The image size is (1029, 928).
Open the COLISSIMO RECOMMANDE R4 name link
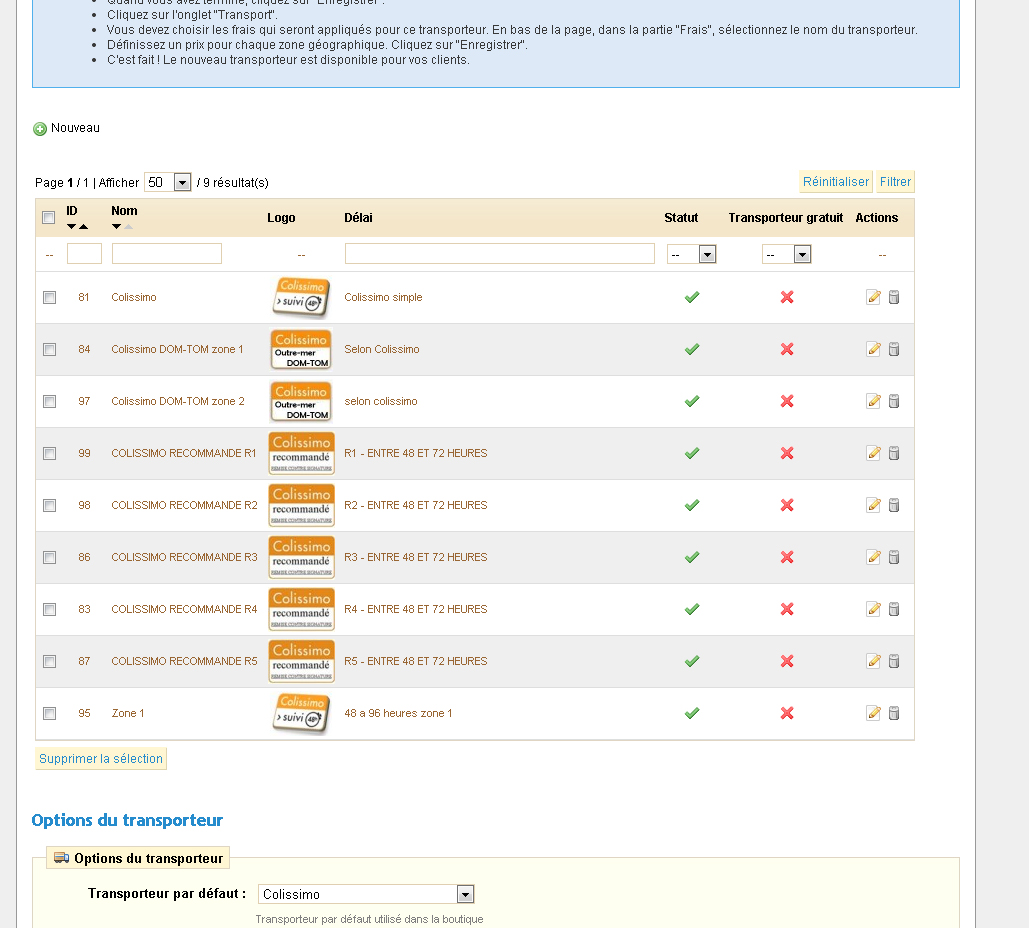pos(184,609)
